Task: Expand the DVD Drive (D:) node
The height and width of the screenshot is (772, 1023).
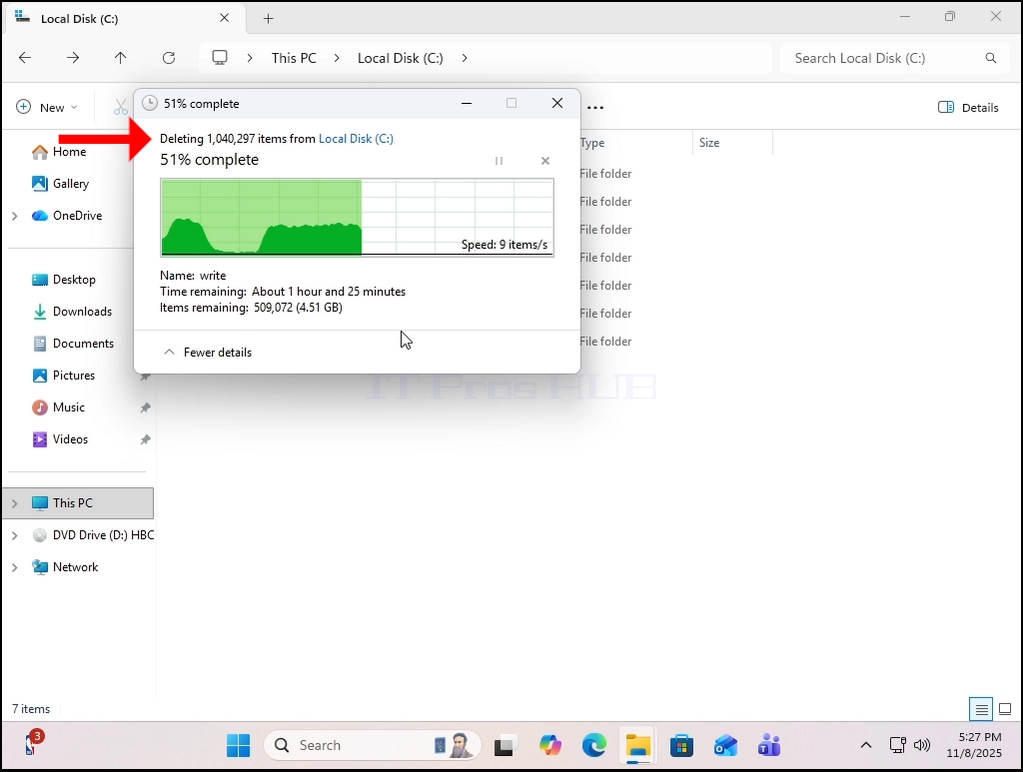Action: click(x=14, y=535)
